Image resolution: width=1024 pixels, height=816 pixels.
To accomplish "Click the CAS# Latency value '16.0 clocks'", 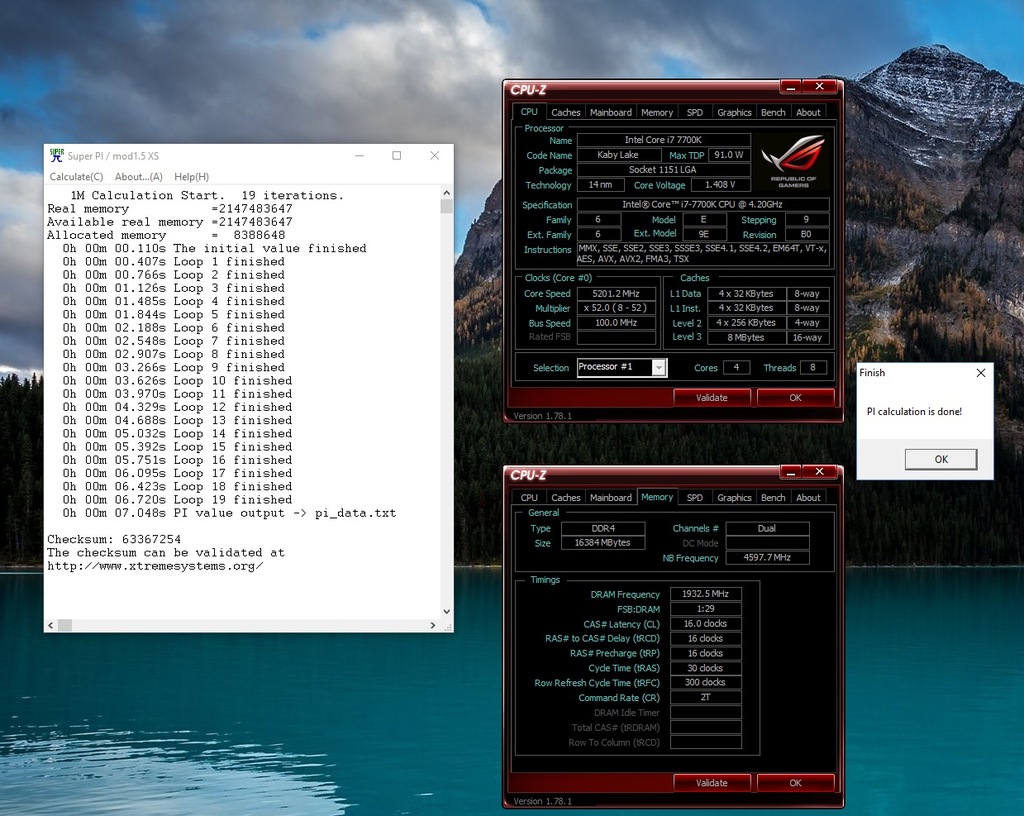I will tap(705, 623).
